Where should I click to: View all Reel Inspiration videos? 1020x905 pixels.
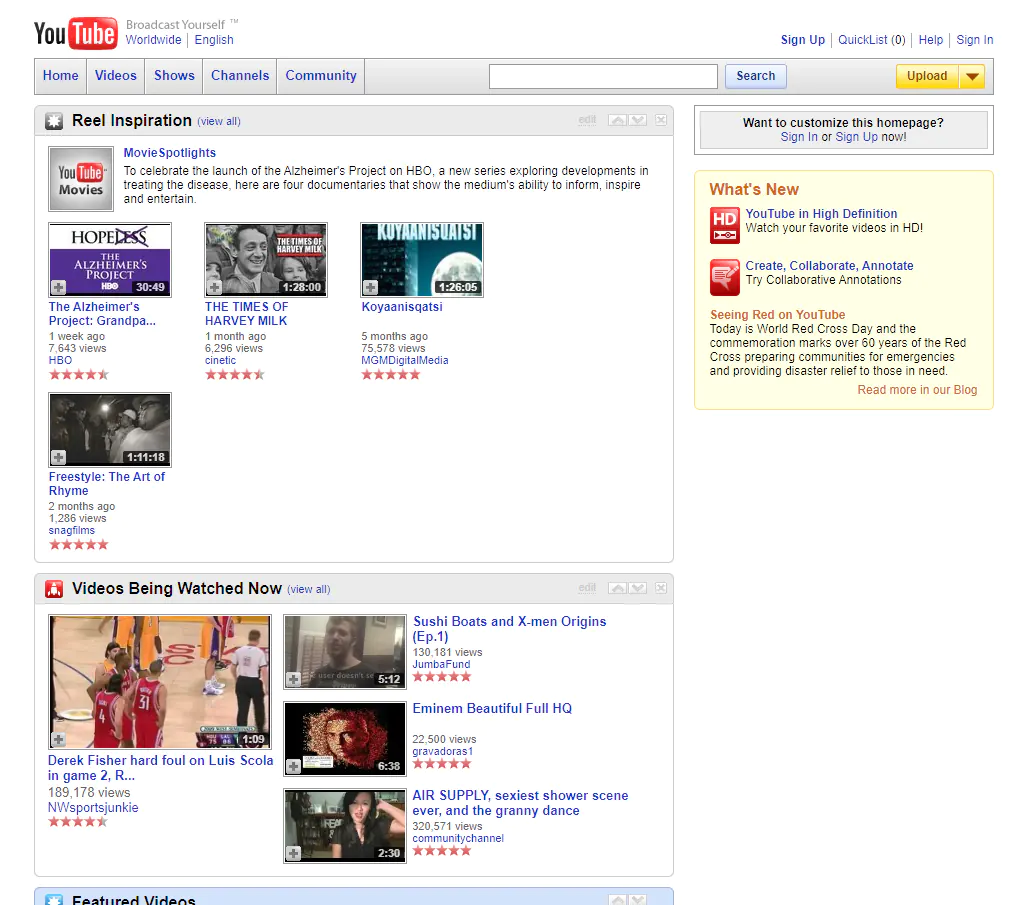219,121
